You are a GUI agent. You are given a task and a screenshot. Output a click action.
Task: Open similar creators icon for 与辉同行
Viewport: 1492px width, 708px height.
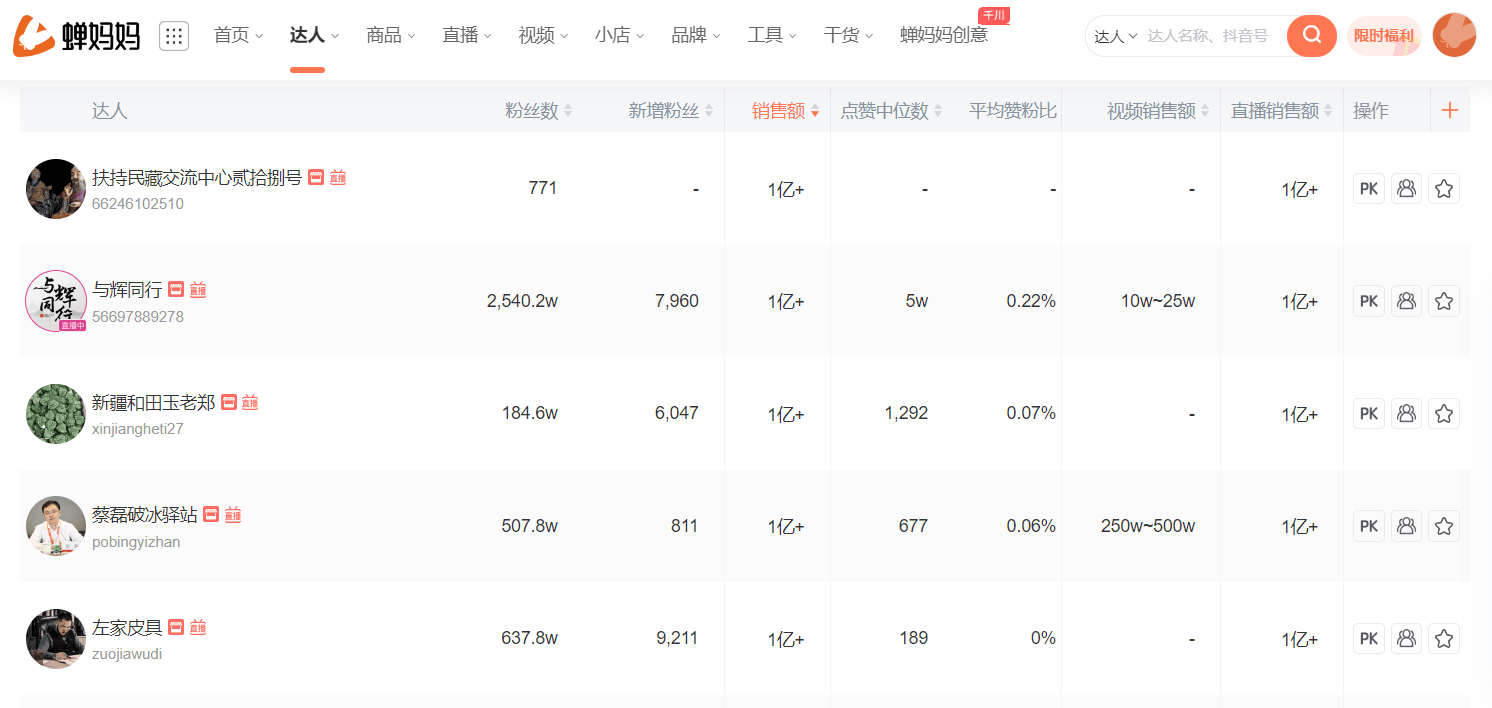pos(1406,301)
